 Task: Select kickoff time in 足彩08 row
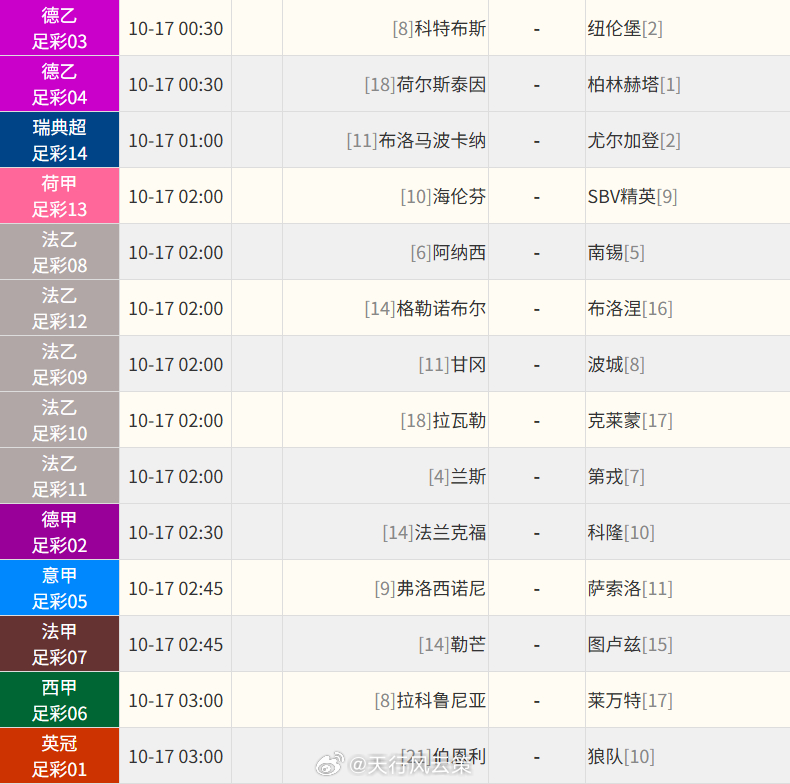tap(176, 252)
